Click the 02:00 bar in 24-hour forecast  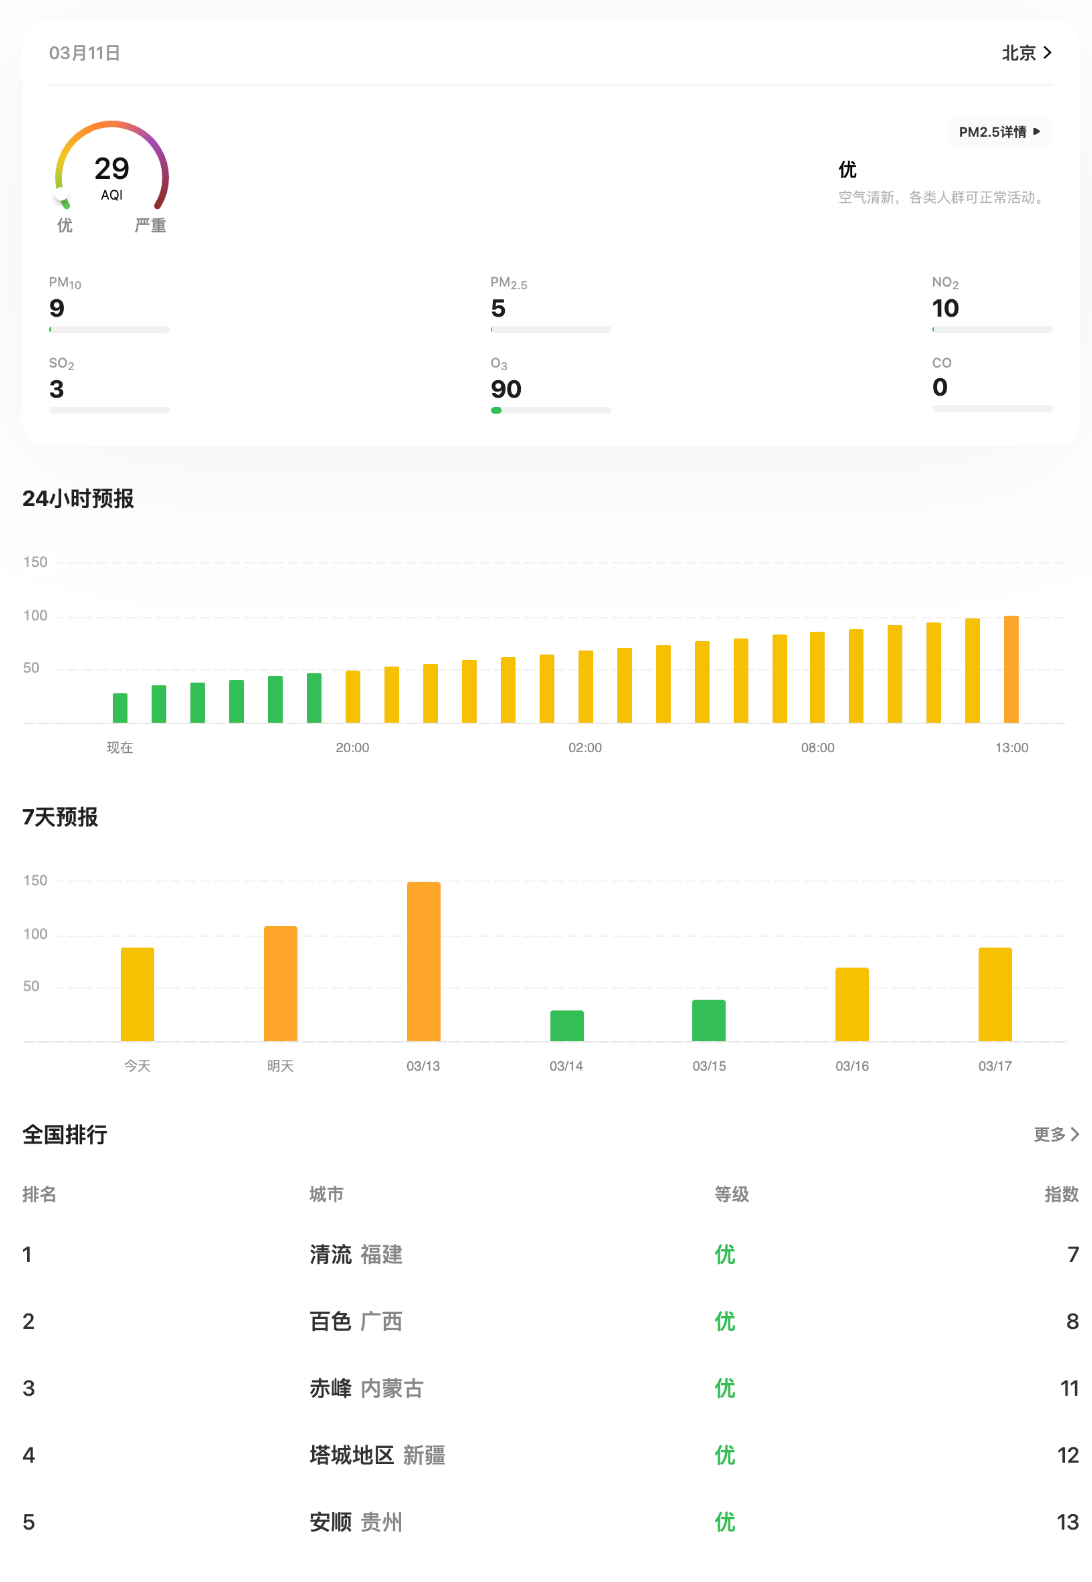point(586,687)
